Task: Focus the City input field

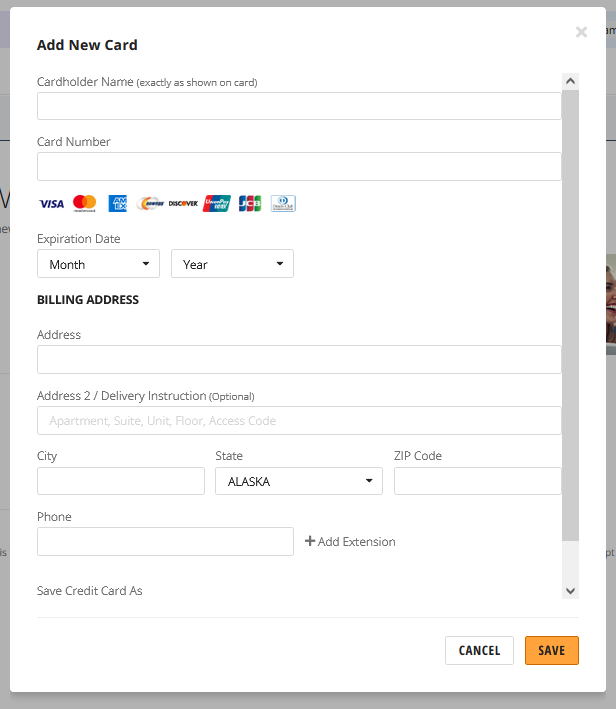Action: [x=121, y=481]
